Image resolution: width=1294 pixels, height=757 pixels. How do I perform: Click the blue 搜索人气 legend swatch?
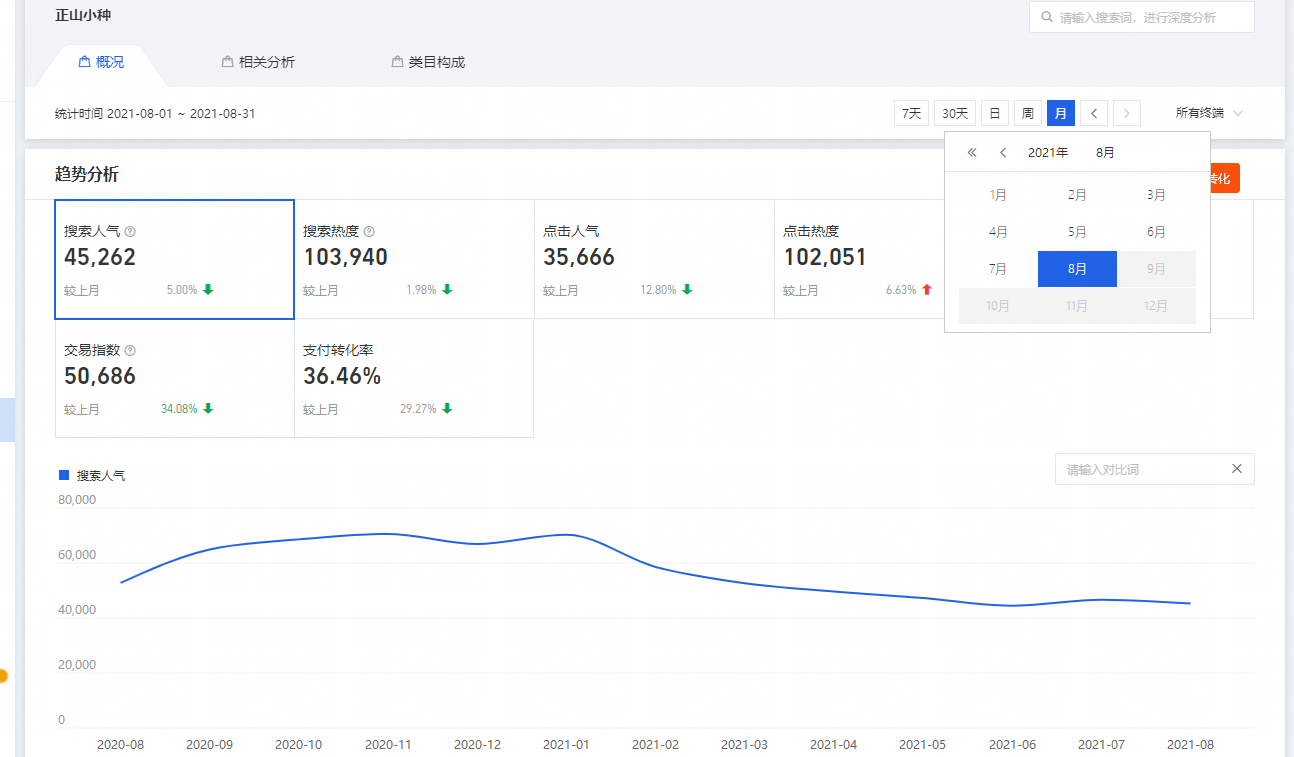click(x=65, y=475)
